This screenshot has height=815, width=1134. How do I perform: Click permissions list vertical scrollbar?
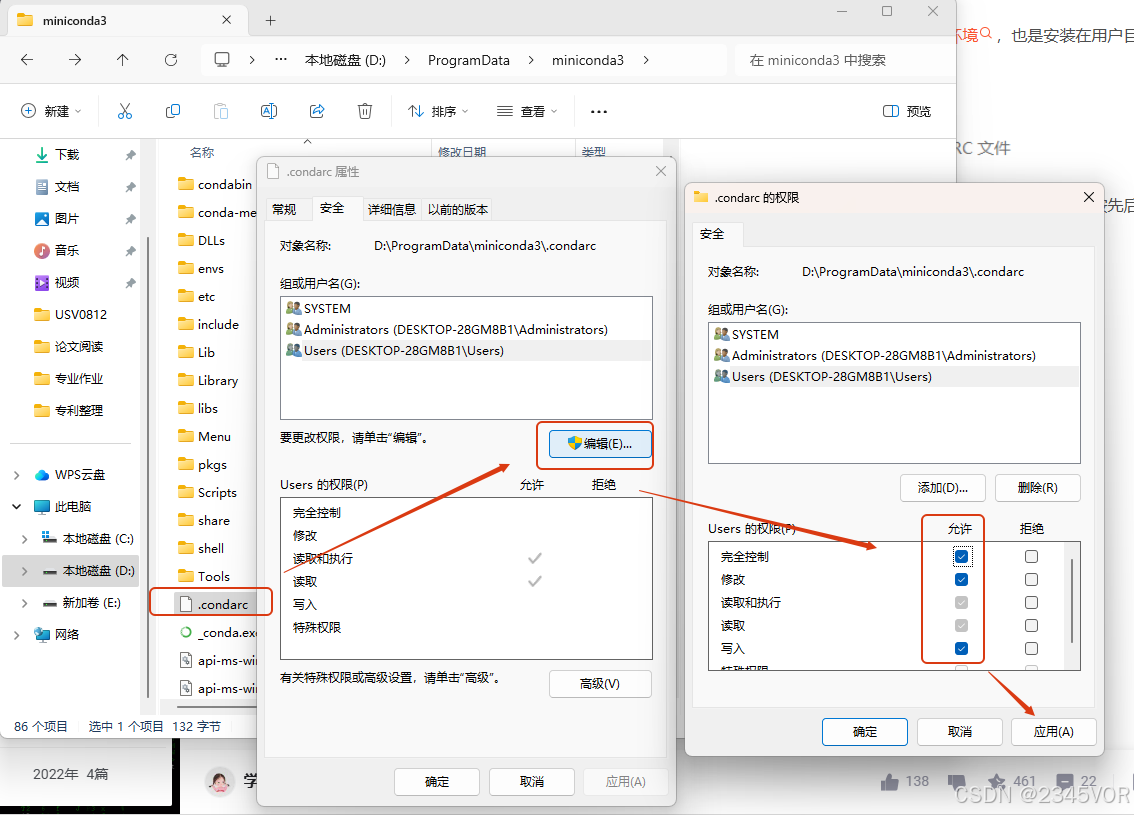pos(1072,602)
